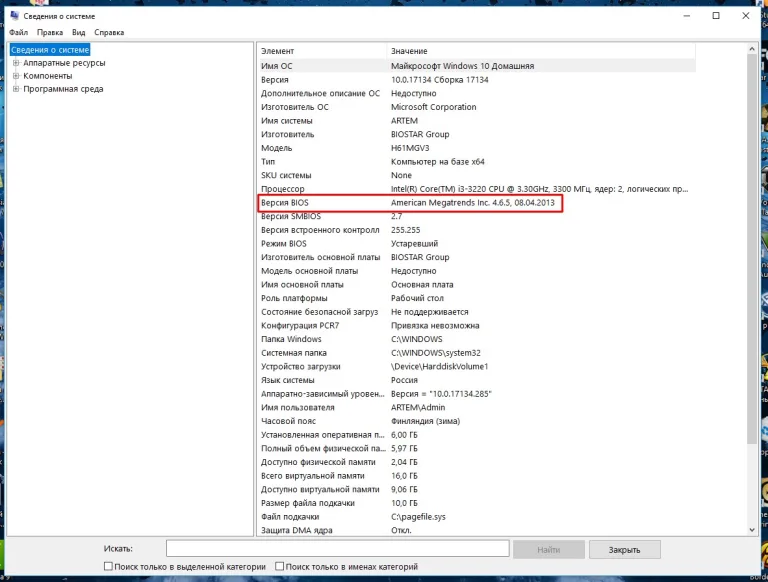Select the 255.255 controller version value

coord(406,230)
